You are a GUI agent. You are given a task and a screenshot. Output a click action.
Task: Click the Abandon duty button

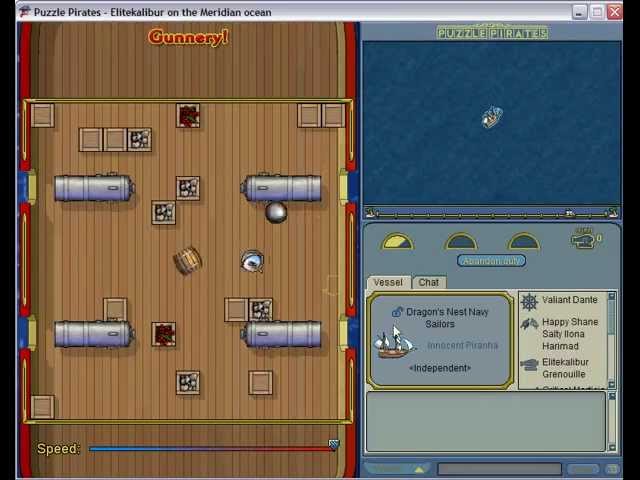(491, 260)
